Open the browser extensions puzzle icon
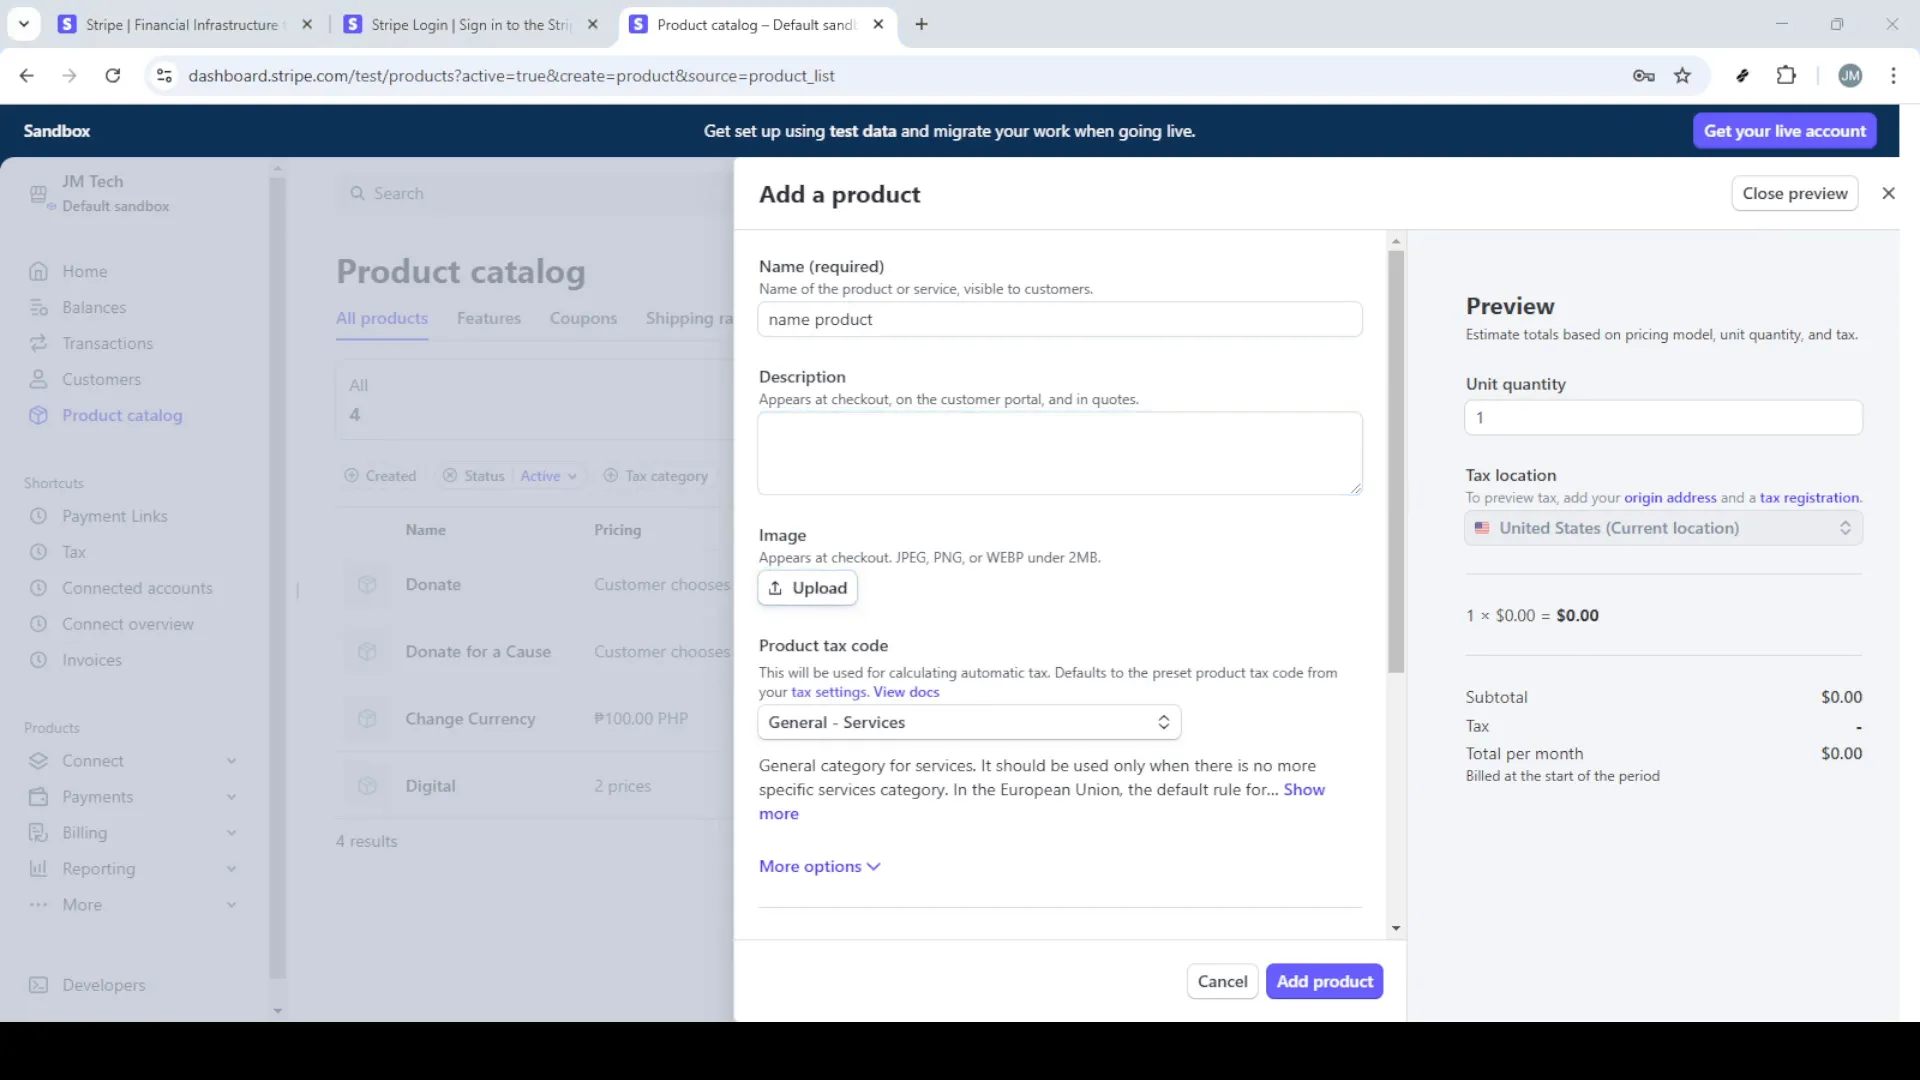Viewport: 1920px width, 1080px height. [x=1787, y=75]
